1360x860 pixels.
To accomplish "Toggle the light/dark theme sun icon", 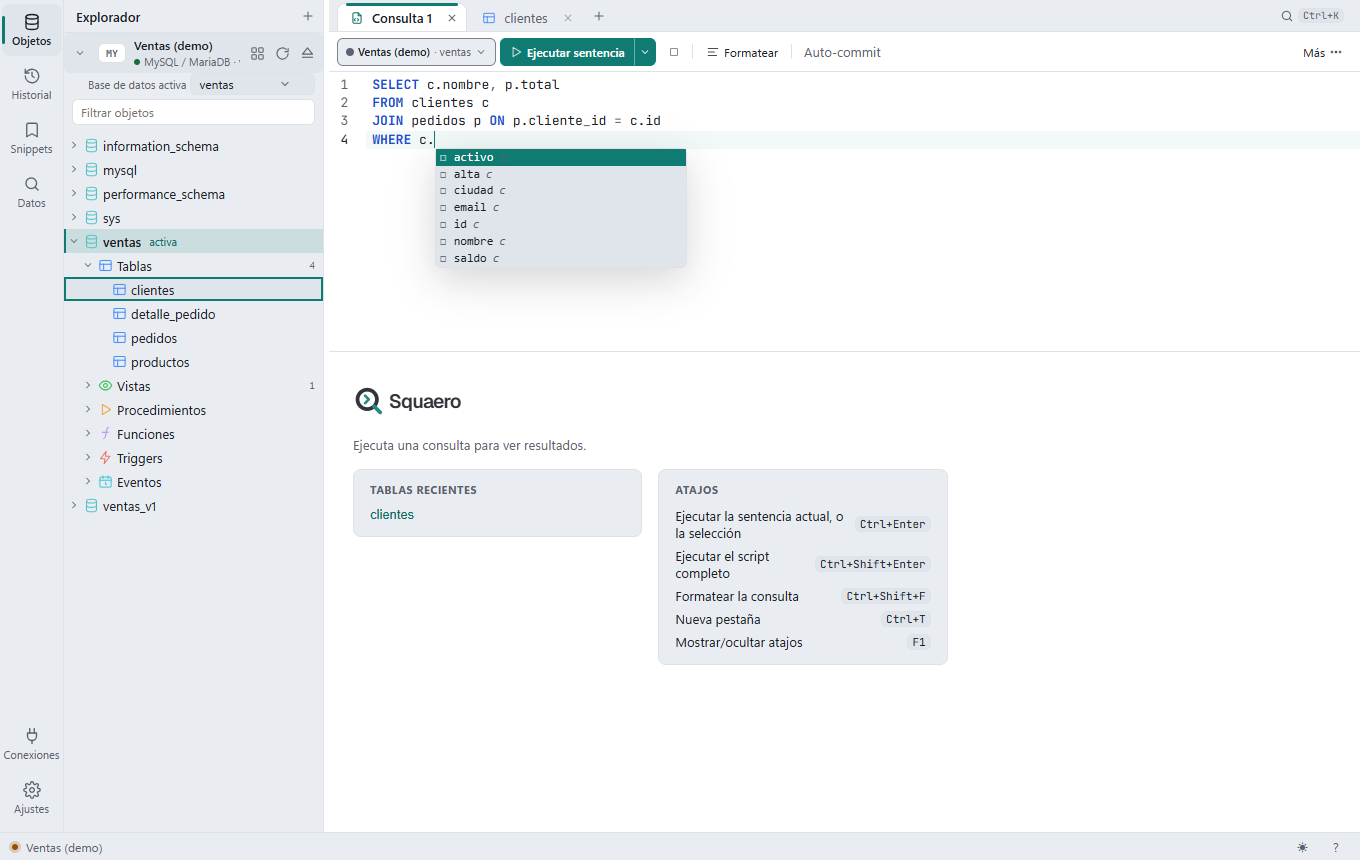I will tap(1302, 847).
